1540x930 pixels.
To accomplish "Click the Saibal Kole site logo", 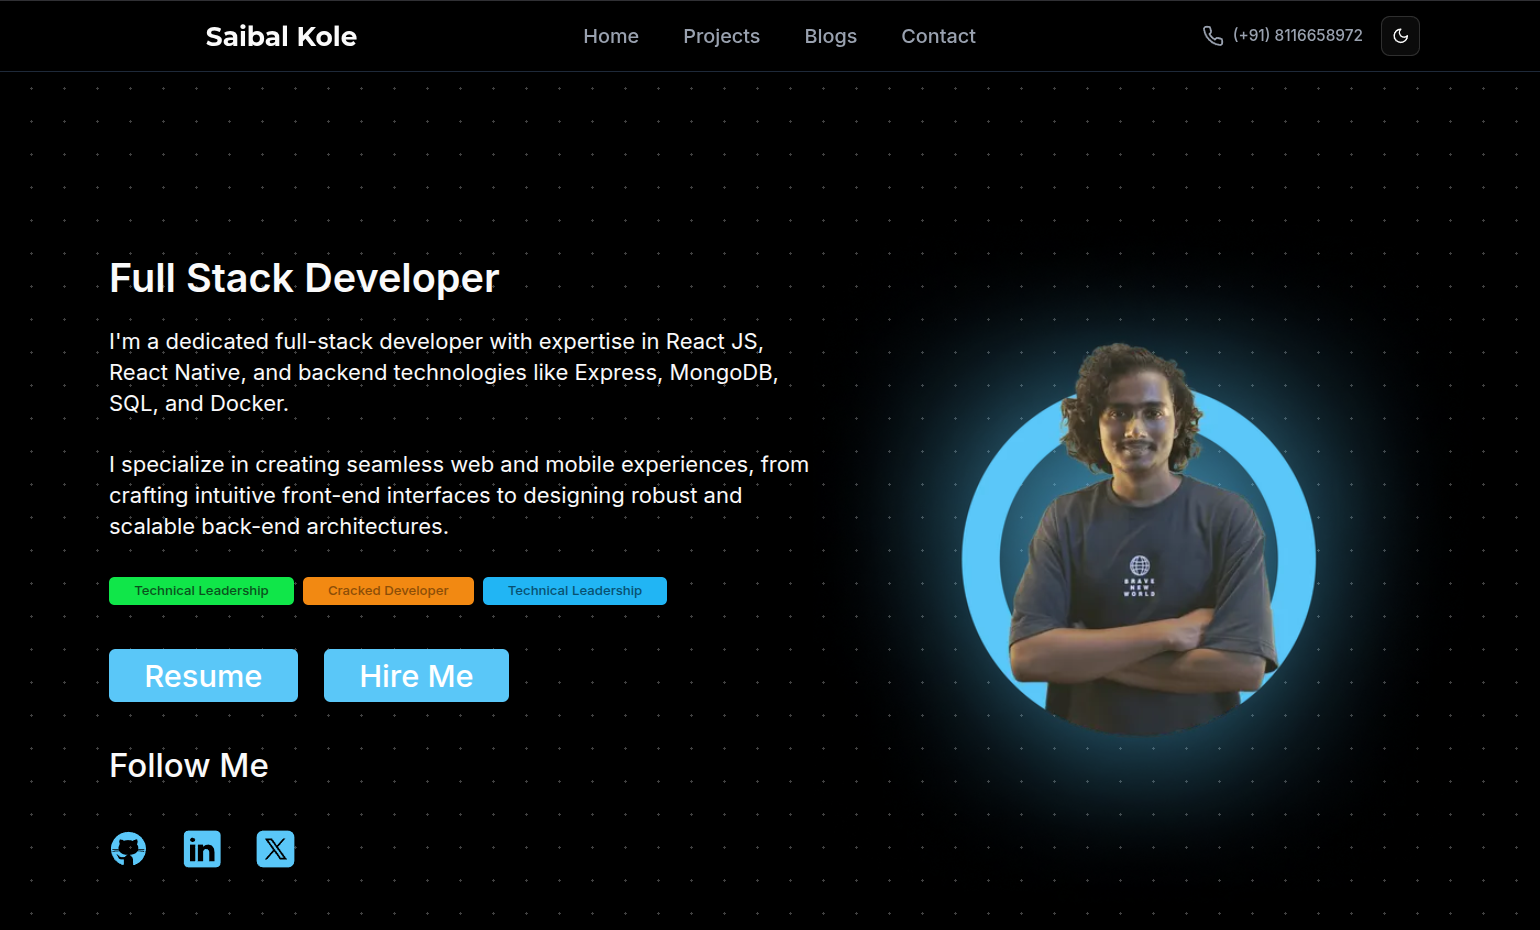I will 281,37.
